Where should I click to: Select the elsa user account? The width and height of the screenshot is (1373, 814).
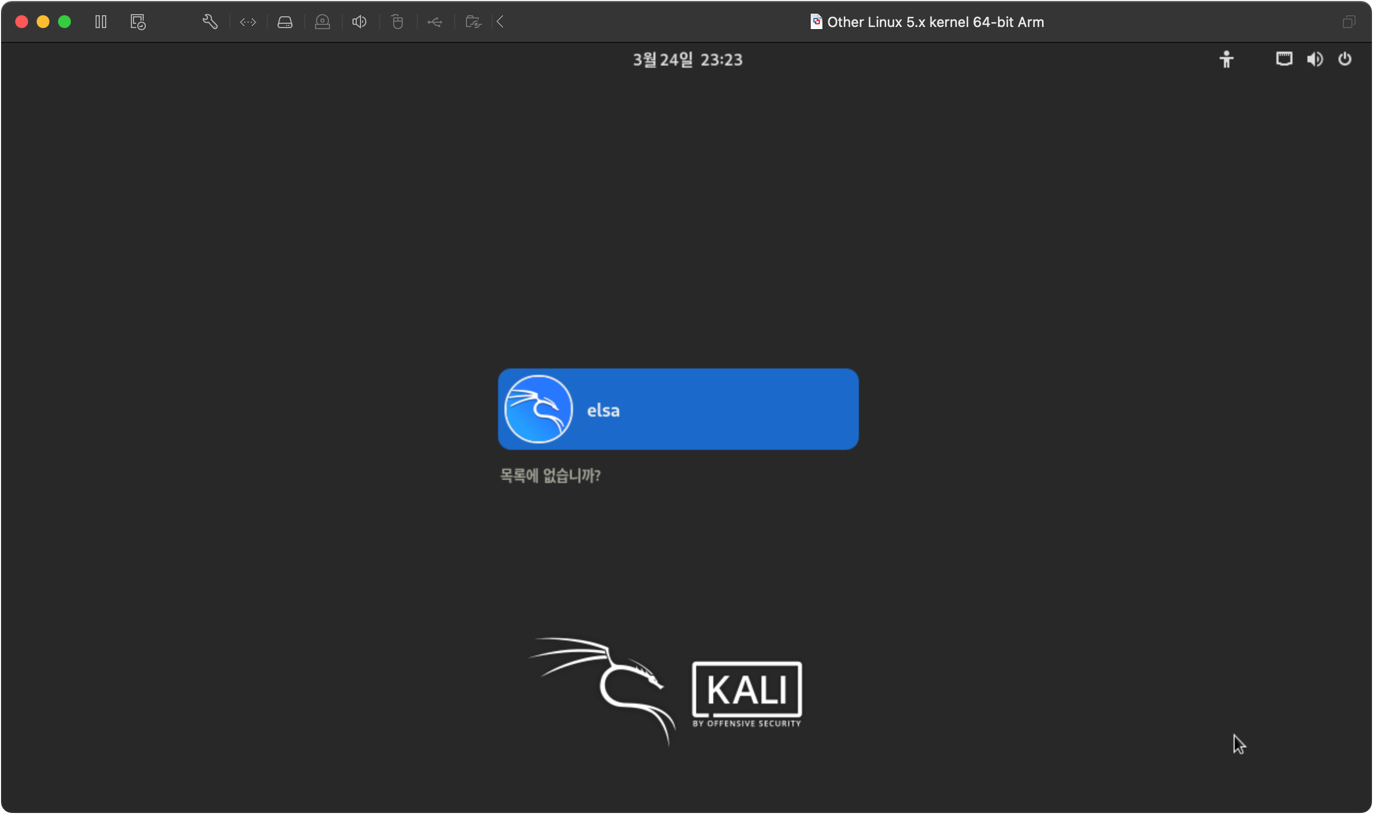tap(678, 409)
